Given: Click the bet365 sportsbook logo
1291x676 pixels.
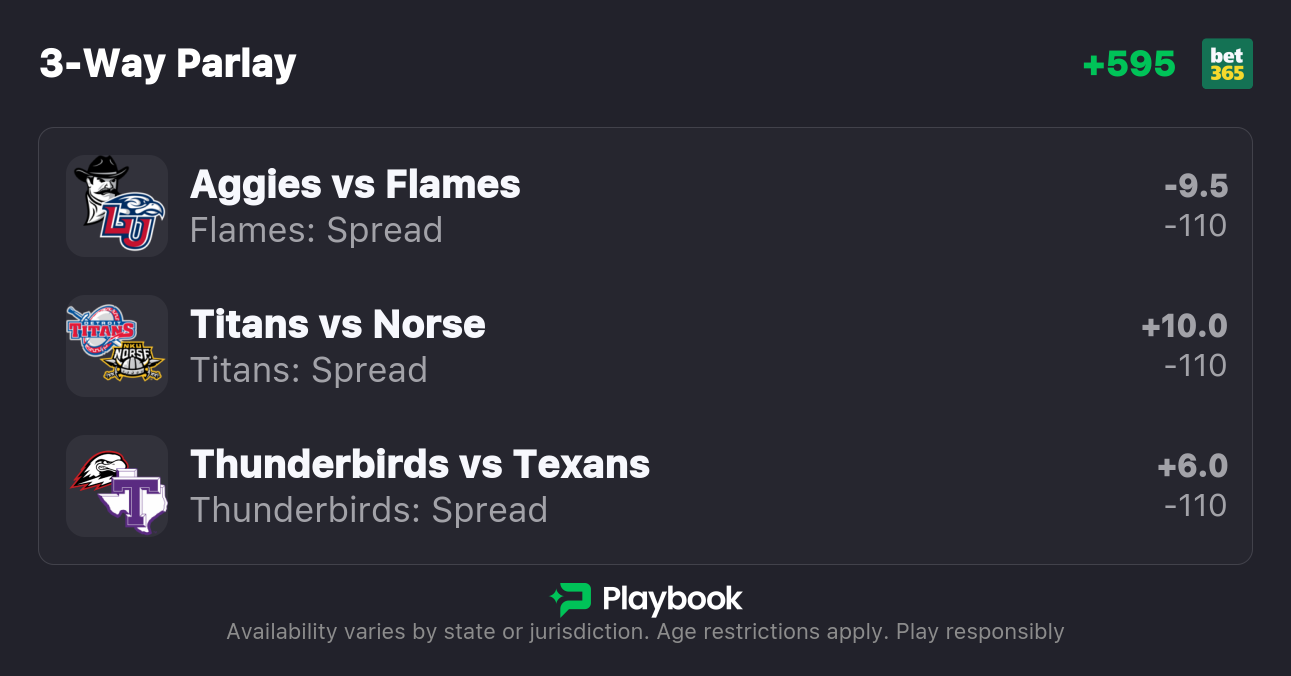Looking at the screenshot, I should [x=1227, y=64].
